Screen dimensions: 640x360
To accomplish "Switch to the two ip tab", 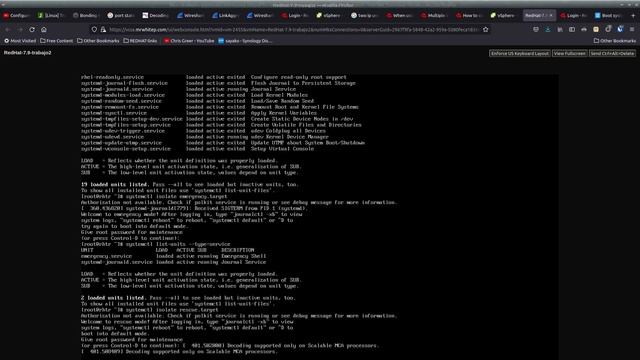I will [x=364, y=16].
